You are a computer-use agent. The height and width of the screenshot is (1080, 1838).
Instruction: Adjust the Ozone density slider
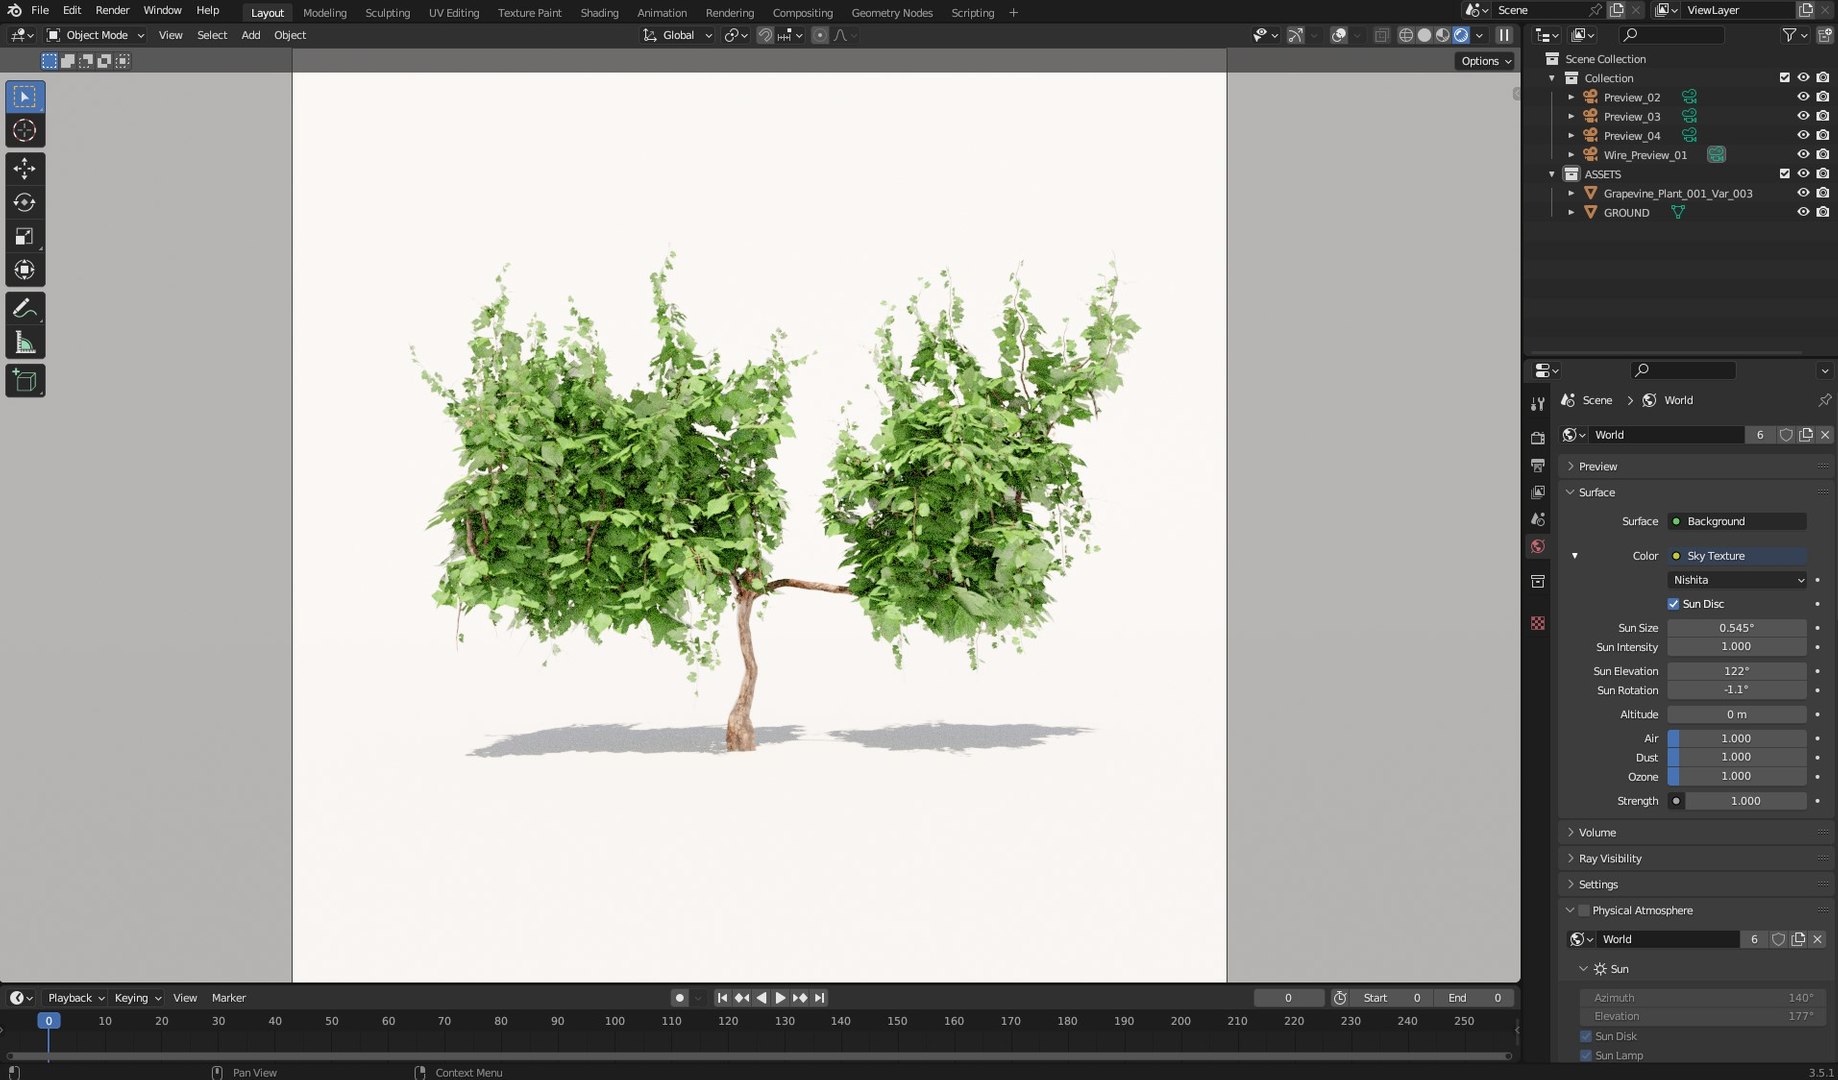tap(1737, 777)
